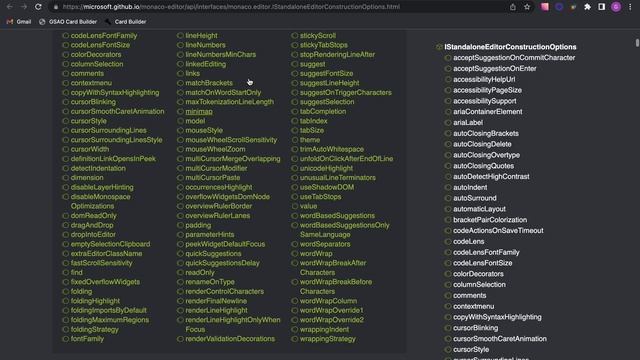The height and width of the screenshot is (360, 640).
Task: Open the wrappingStrategy property
Action: [x=328, y=339]
